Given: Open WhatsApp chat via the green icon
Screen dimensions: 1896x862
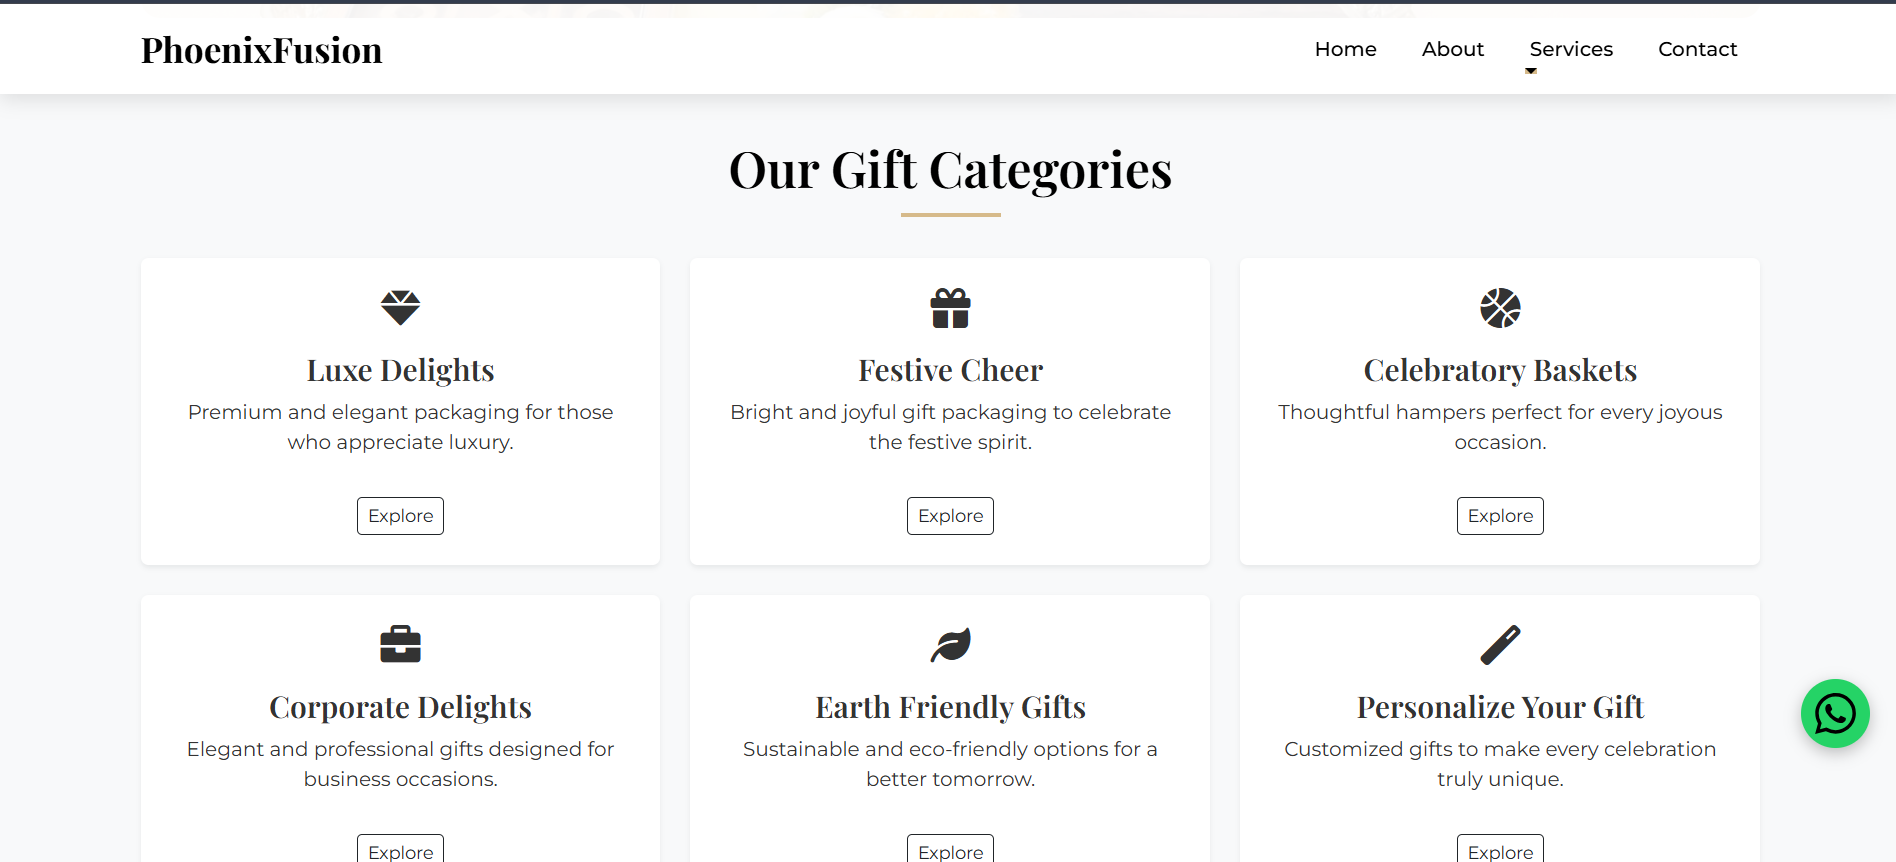Looking at the screenshot, I should coord(1835,713).
